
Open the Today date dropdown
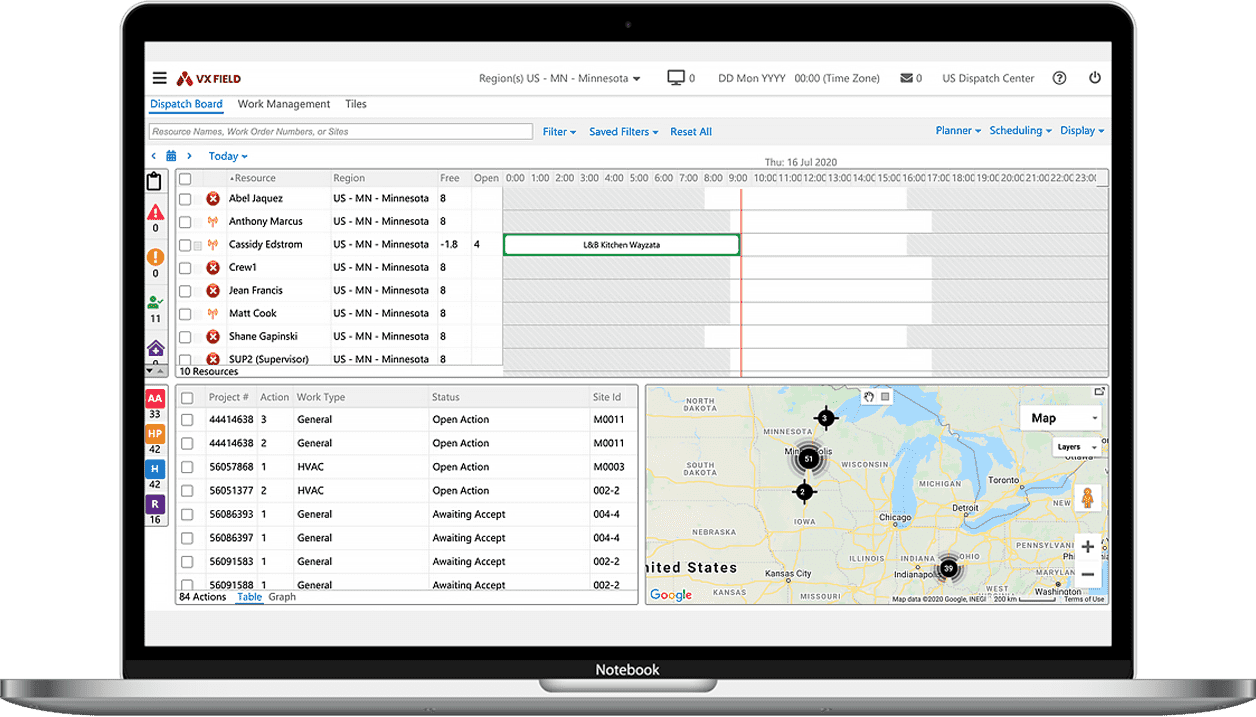tap(228, 156)
